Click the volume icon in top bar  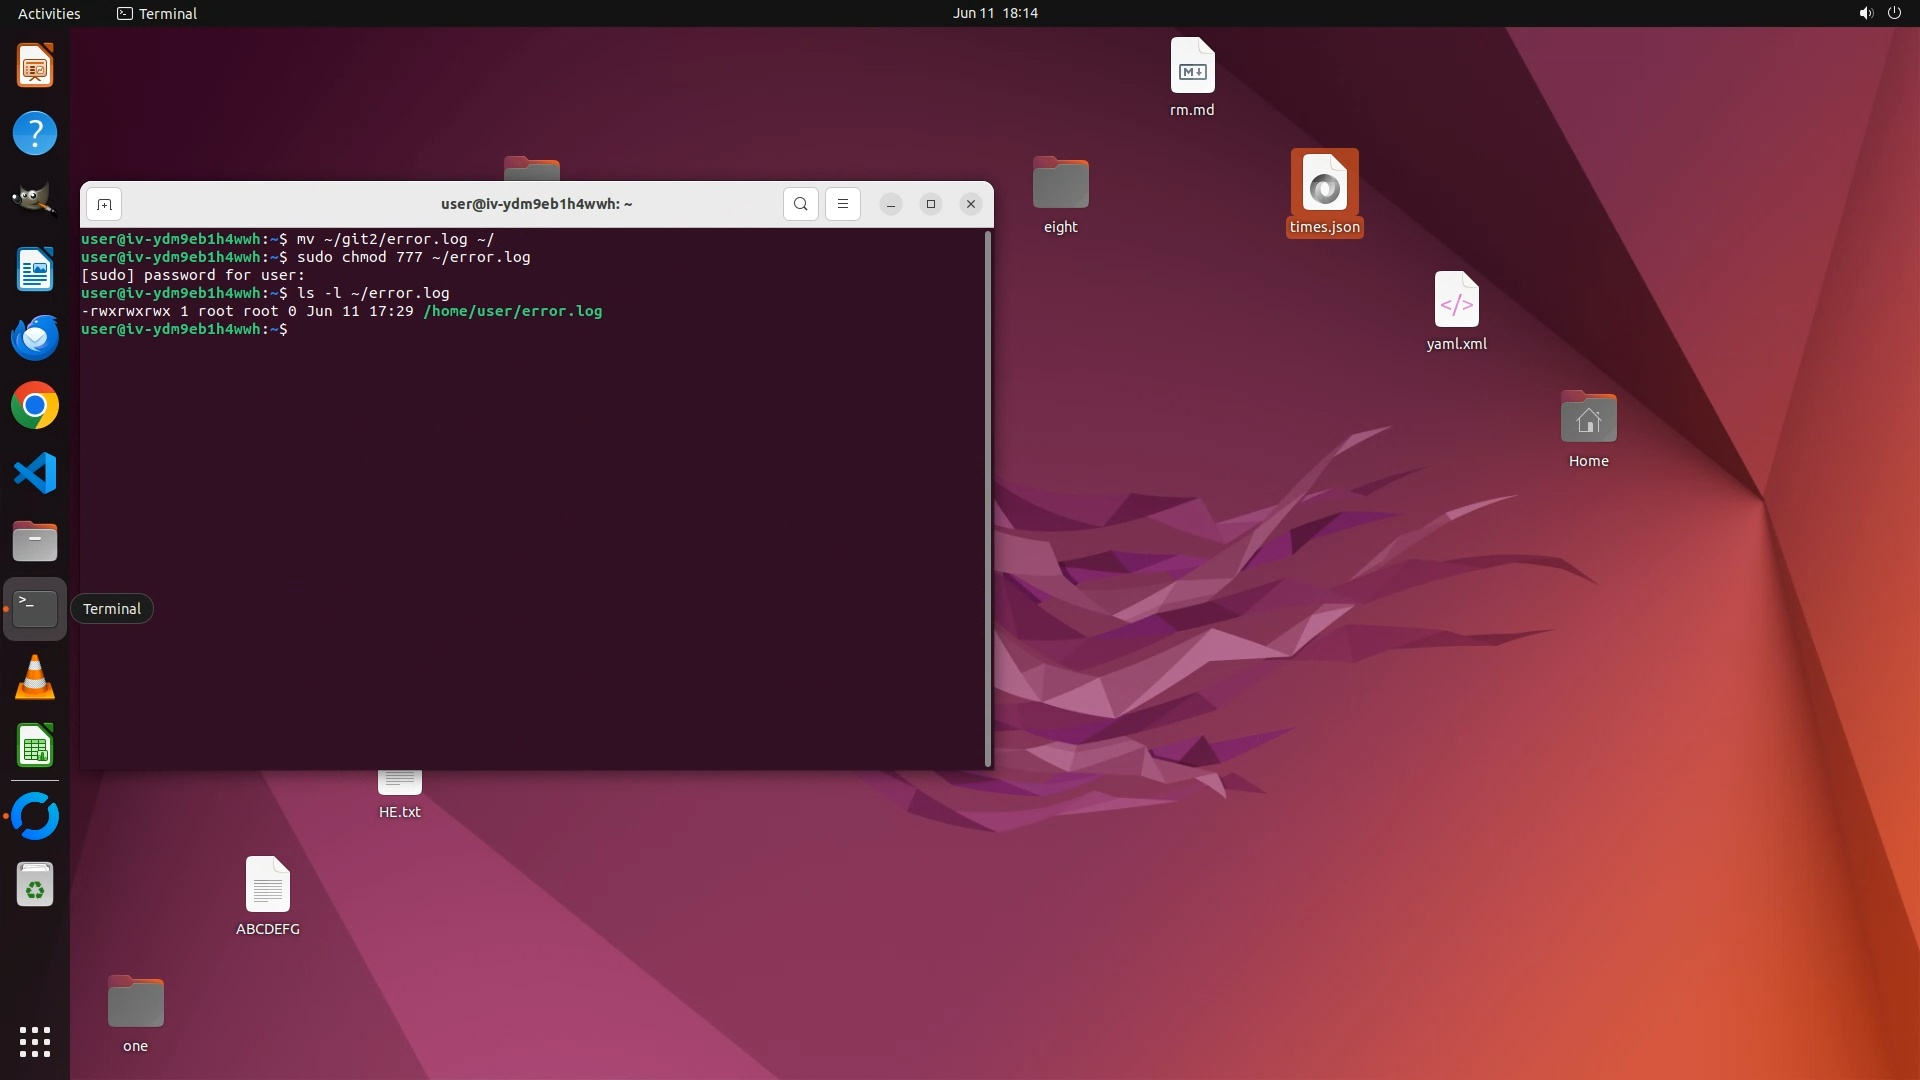click(x=1865, y=13)
